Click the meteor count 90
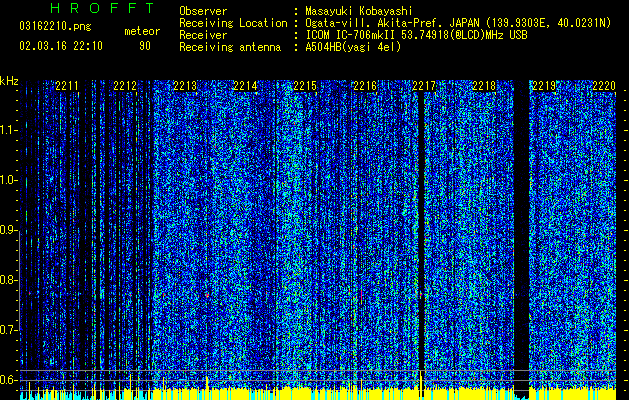The height and width of the screenshot is (400, 629). point(145,46)
